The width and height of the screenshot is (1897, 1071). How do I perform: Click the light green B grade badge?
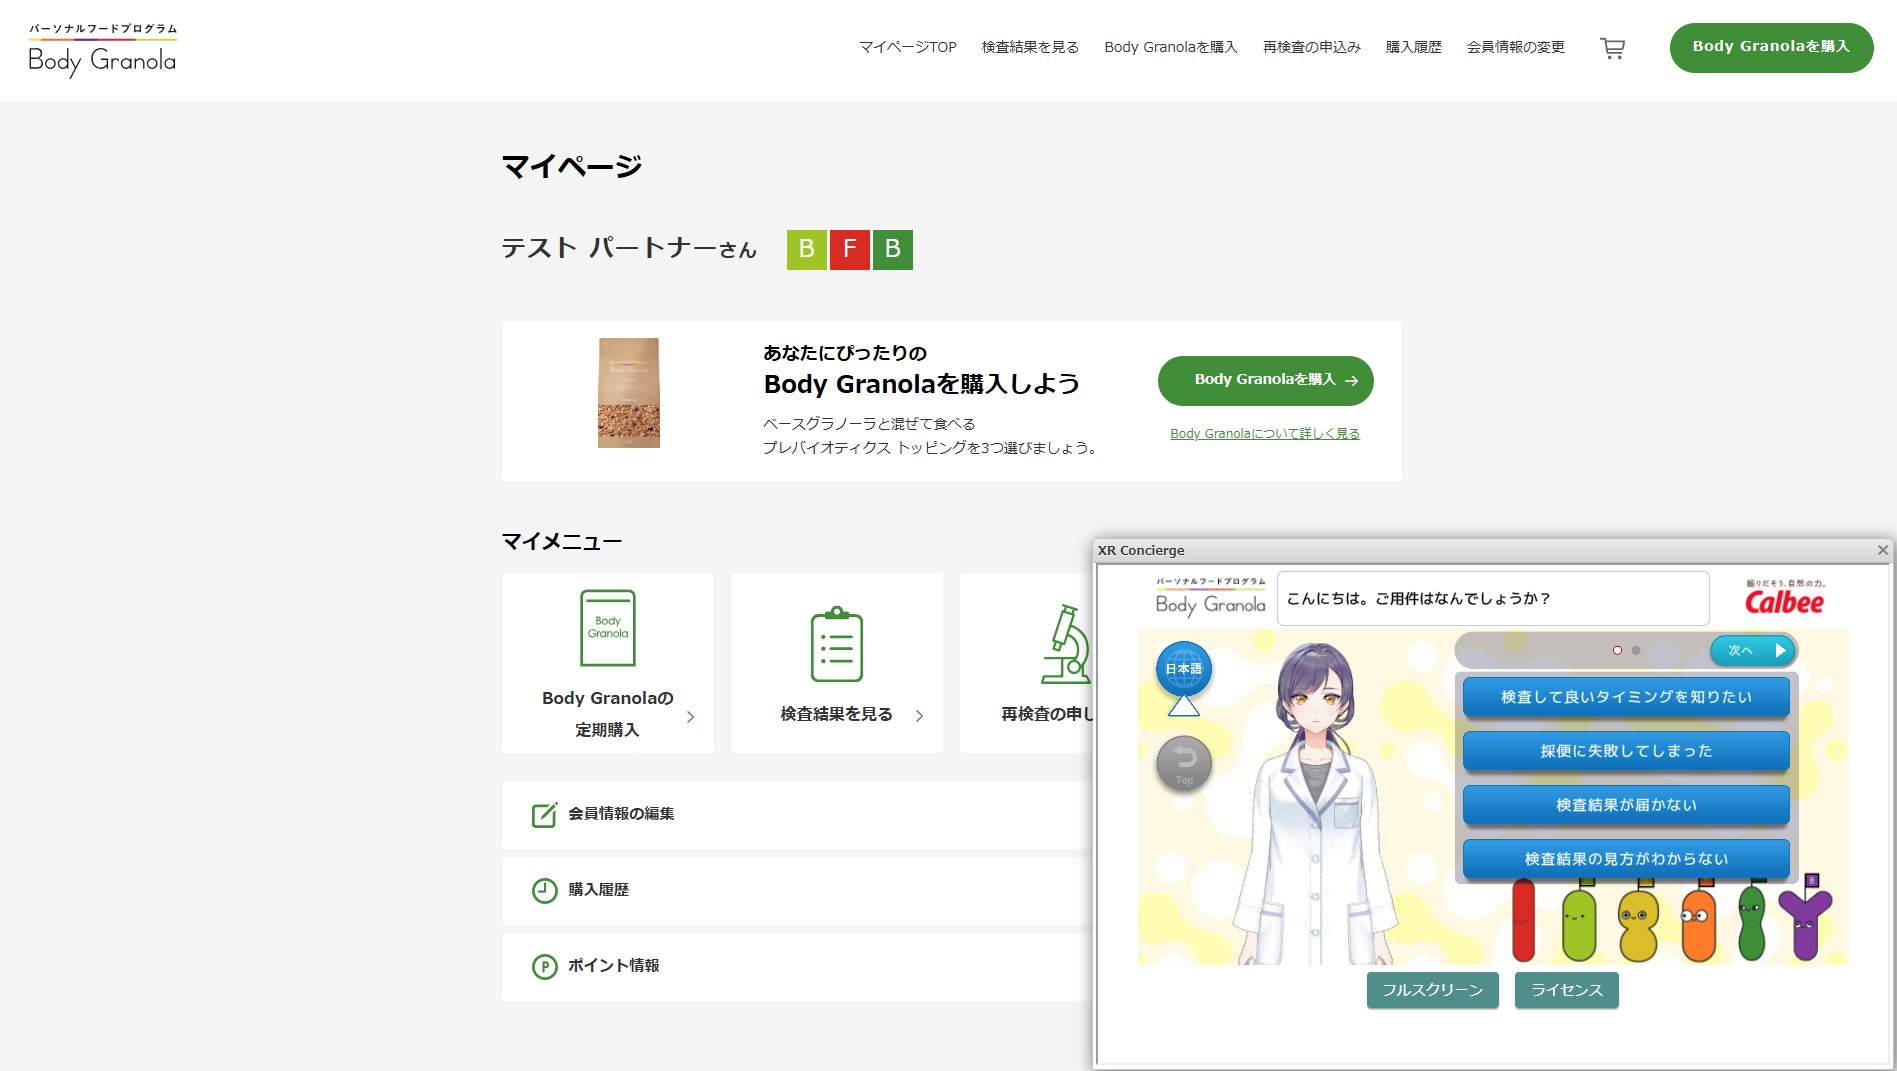tap(807, 249)
